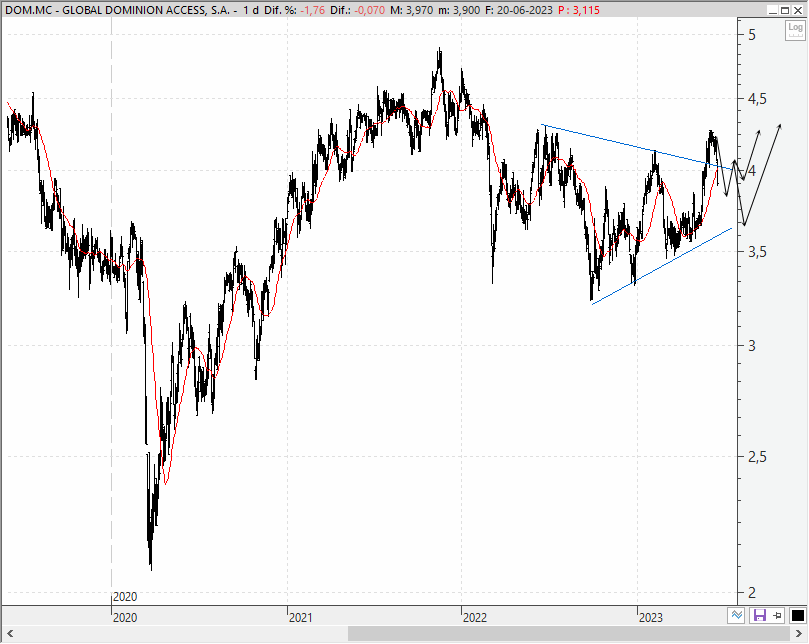This screenshot has height=644, width=809.
Task: Toggle the Log scale button
Action: click(x=795, y=30)
